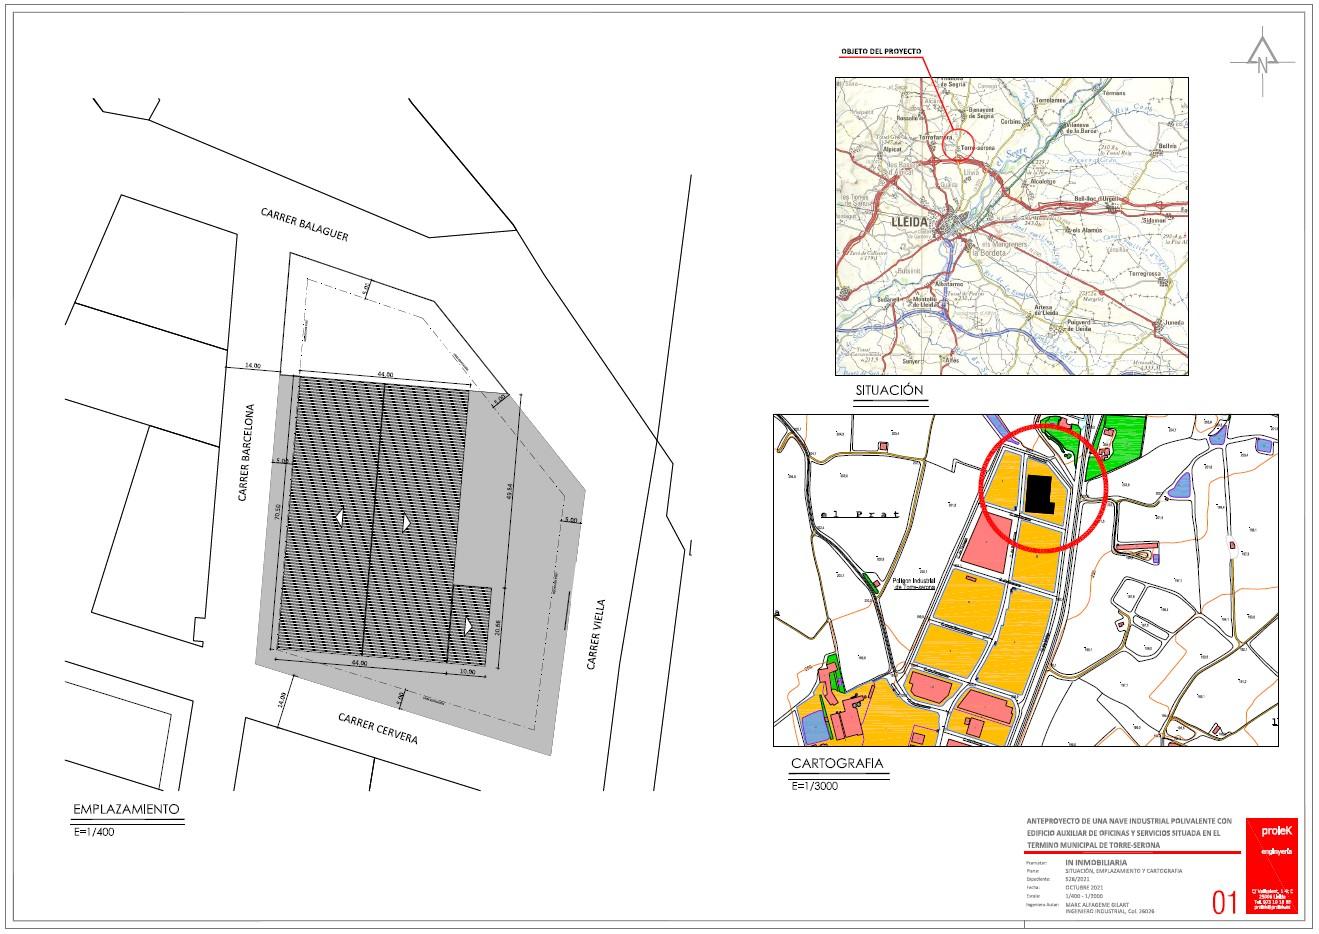Click the CARRER BALAGUER street label

(x=304, y=224)
